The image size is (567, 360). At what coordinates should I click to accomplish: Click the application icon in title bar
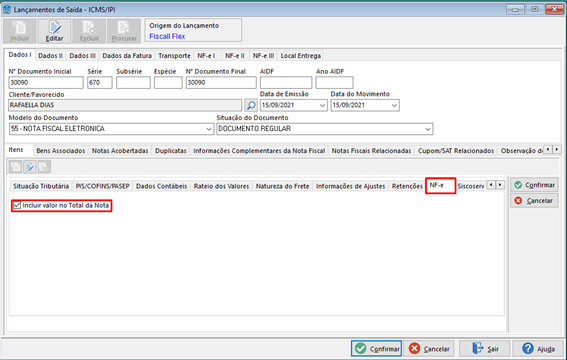7,9
